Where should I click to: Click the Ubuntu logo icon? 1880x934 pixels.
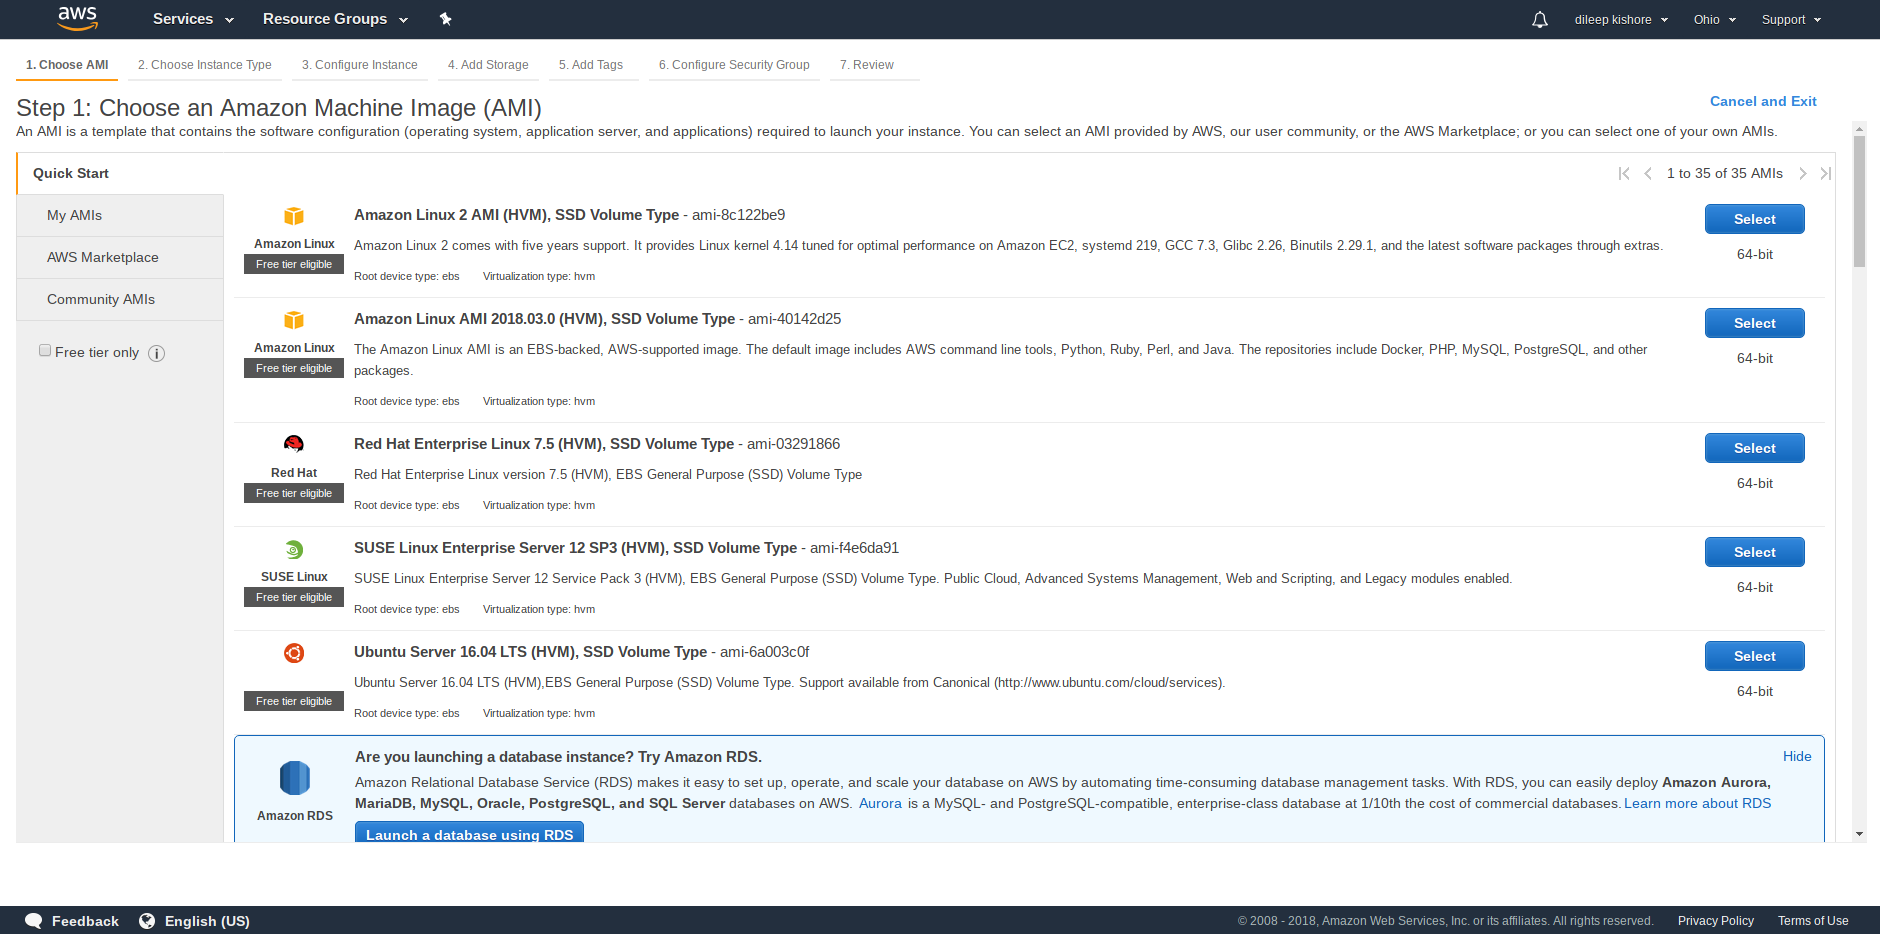(294, 653)
